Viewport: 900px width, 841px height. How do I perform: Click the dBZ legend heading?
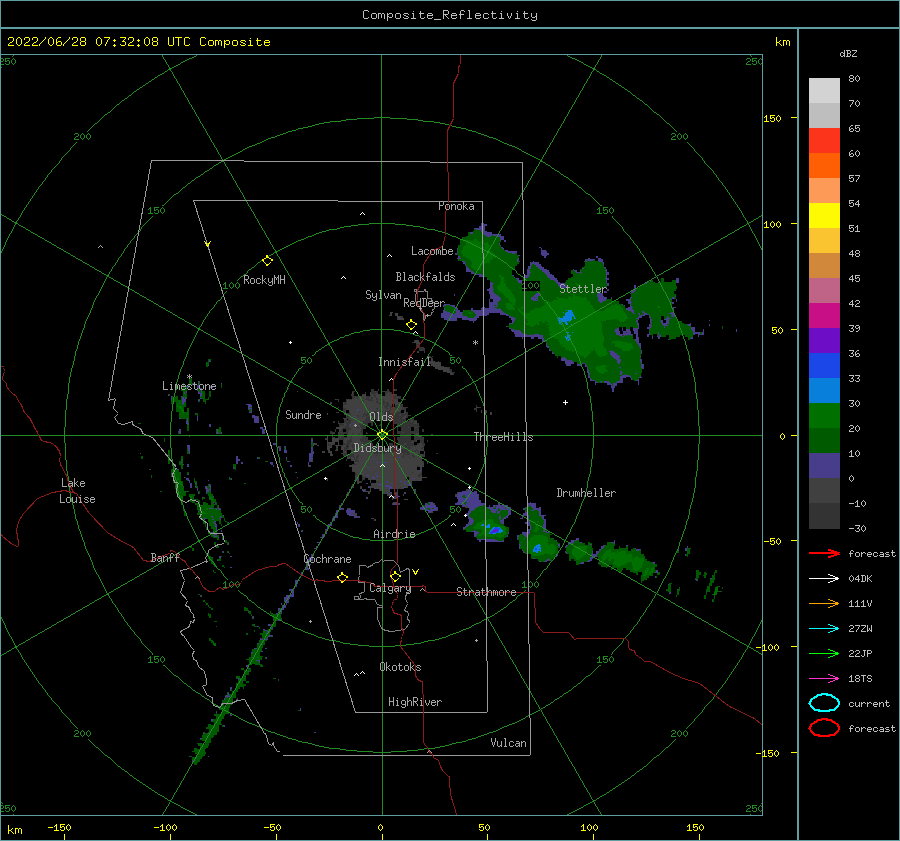848,54
